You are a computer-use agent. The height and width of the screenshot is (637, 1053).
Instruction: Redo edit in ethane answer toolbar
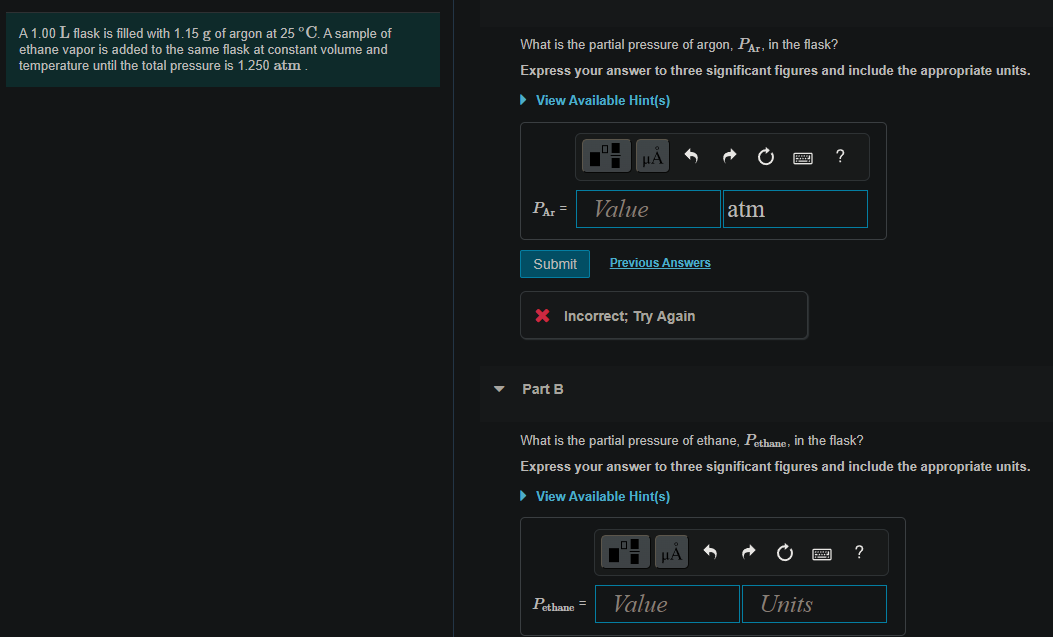tap(748, 552)
